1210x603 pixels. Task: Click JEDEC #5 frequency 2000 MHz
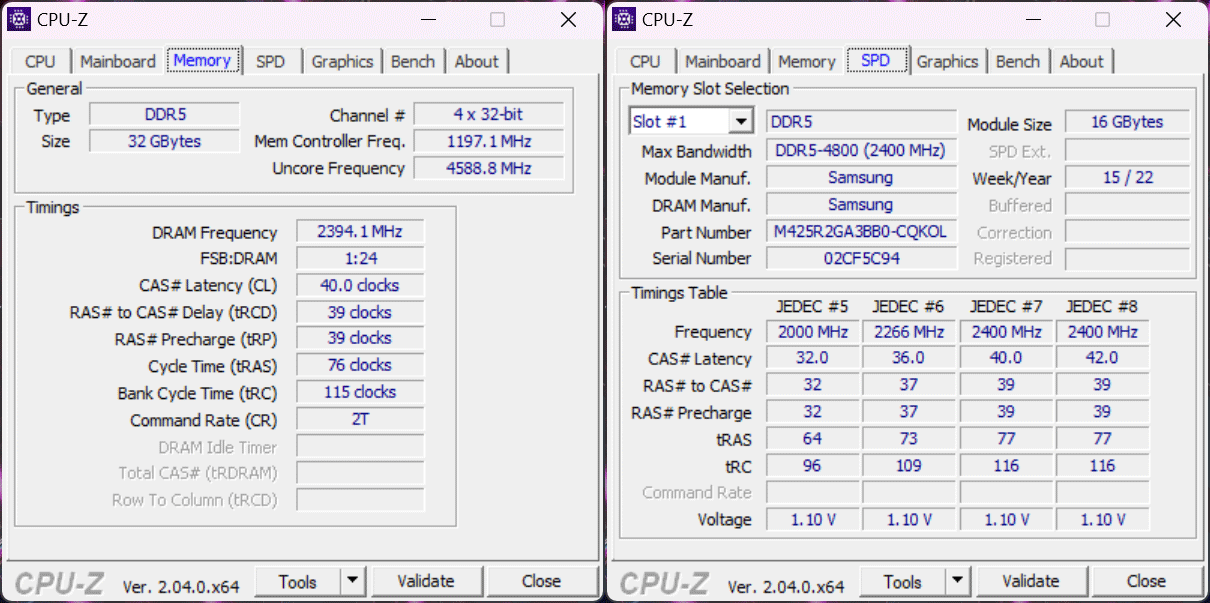813,331
